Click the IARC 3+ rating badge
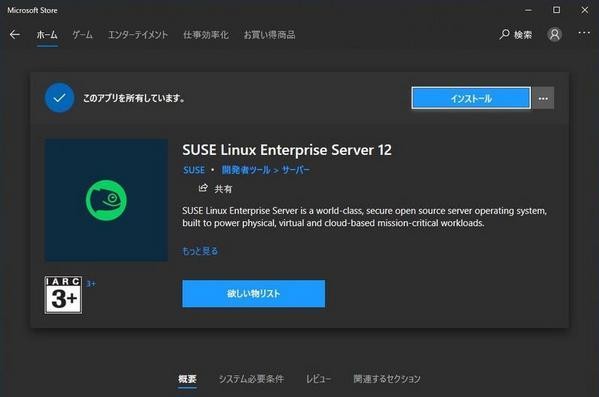This screenshot has width=599, height=397. click(x=63, y=295)
